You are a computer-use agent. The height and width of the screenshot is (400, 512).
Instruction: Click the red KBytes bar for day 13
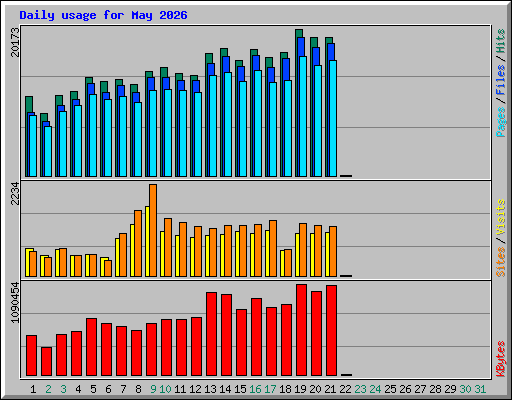point(211,334)
